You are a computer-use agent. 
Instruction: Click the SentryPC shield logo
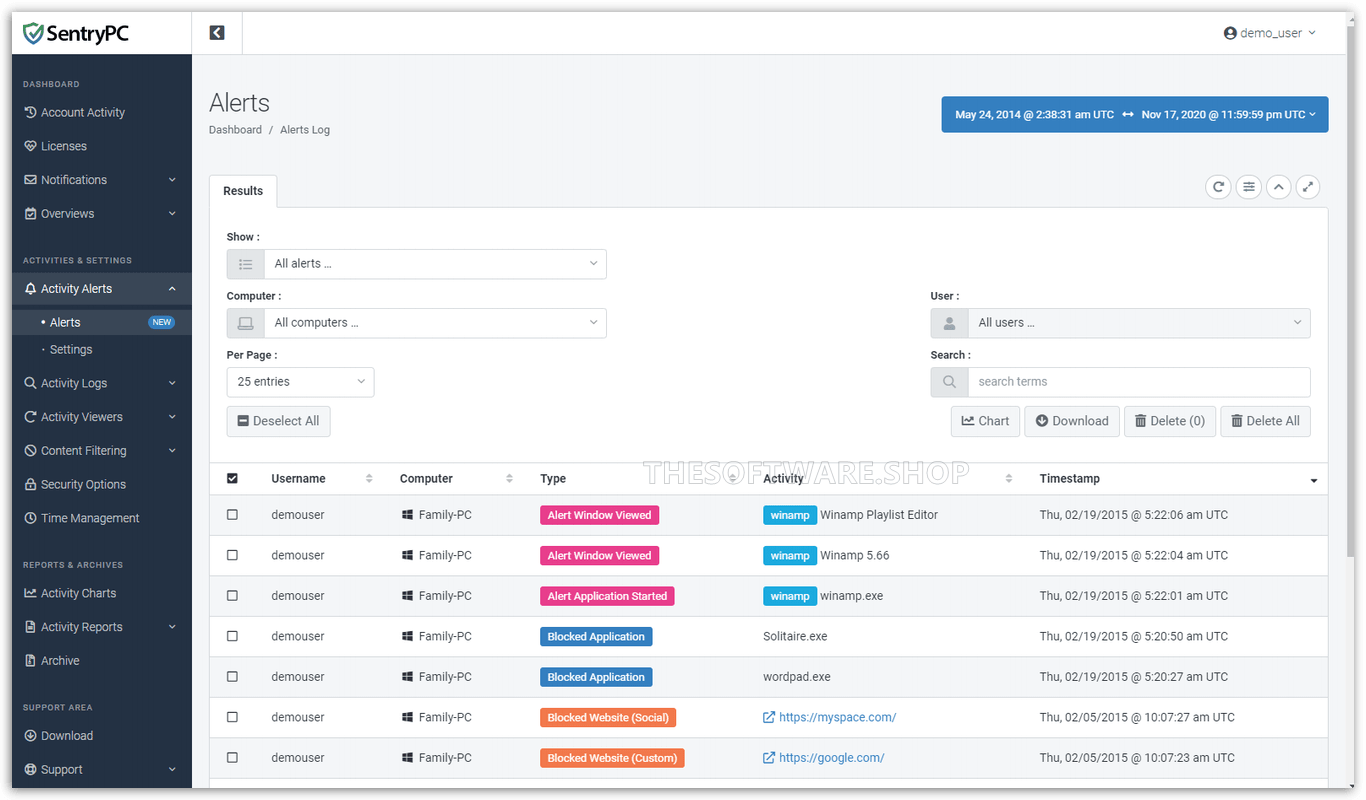(34, 34)
